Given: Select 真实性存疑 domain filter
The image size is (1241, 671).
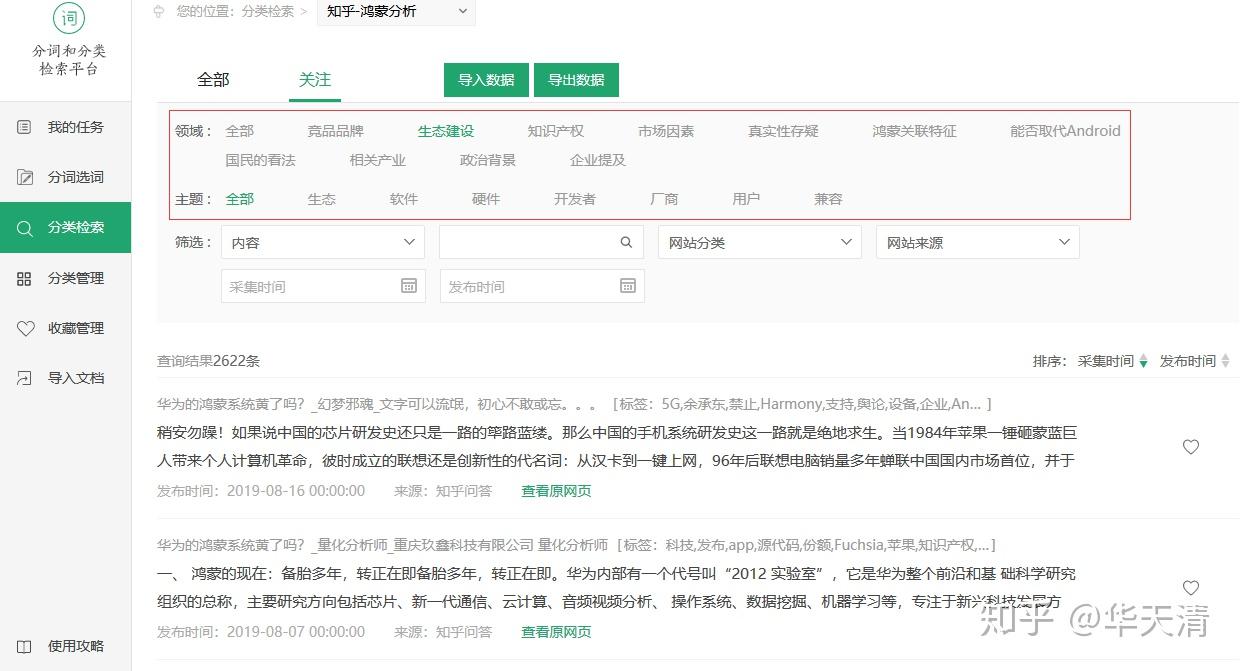Looking at the screenshot, I should point(783,131).
